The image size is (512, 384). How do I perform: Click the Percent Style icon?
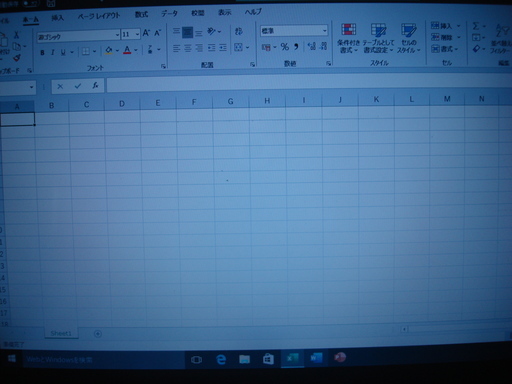click(x=285, y=47)
